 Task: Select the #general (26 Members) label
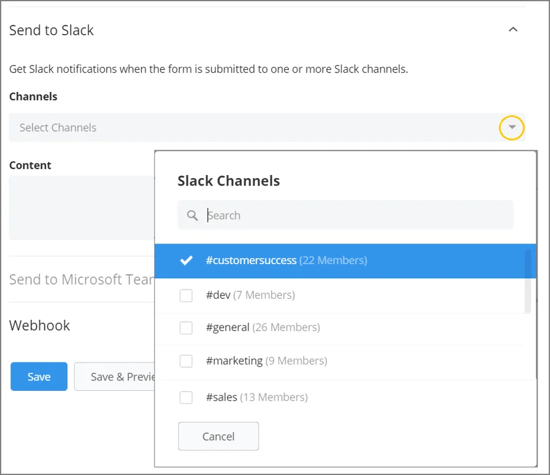coord(263,328)
